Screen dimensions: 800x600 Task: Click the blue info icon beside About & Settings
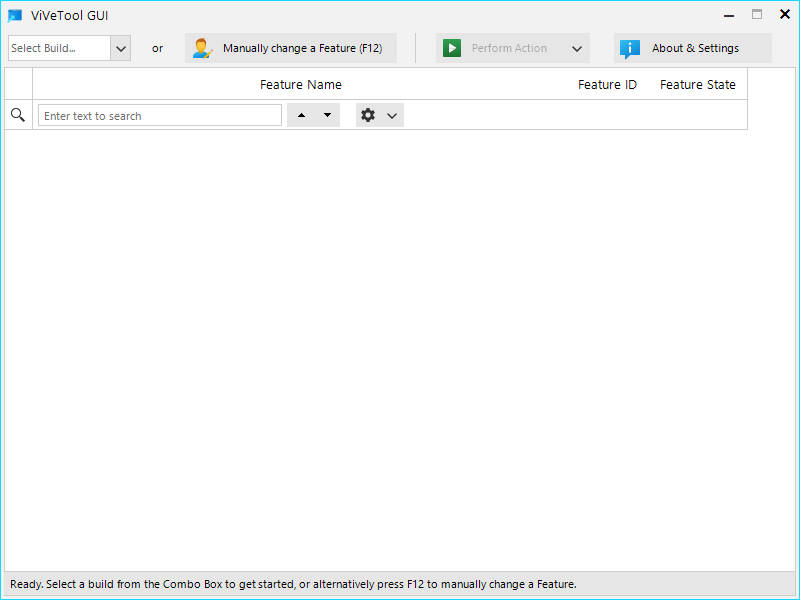[x=630, y=48]
